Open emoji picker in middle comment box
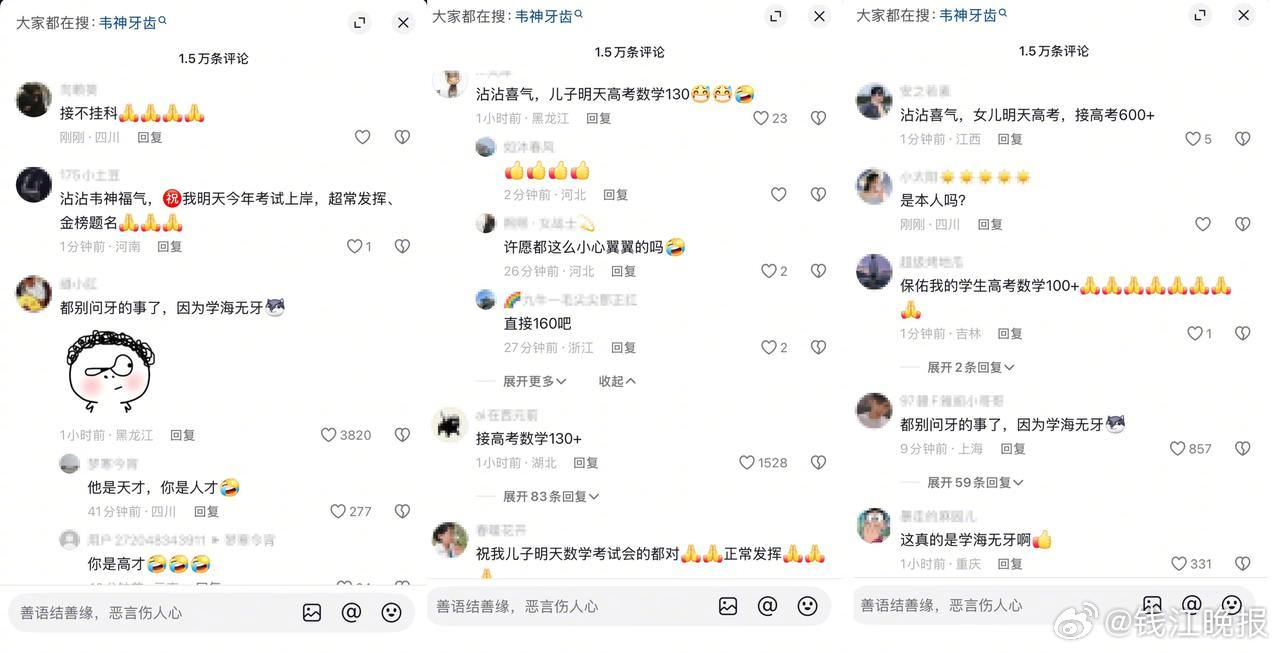This screenshot has width=1280, height=653. click(x=807, y=606)
